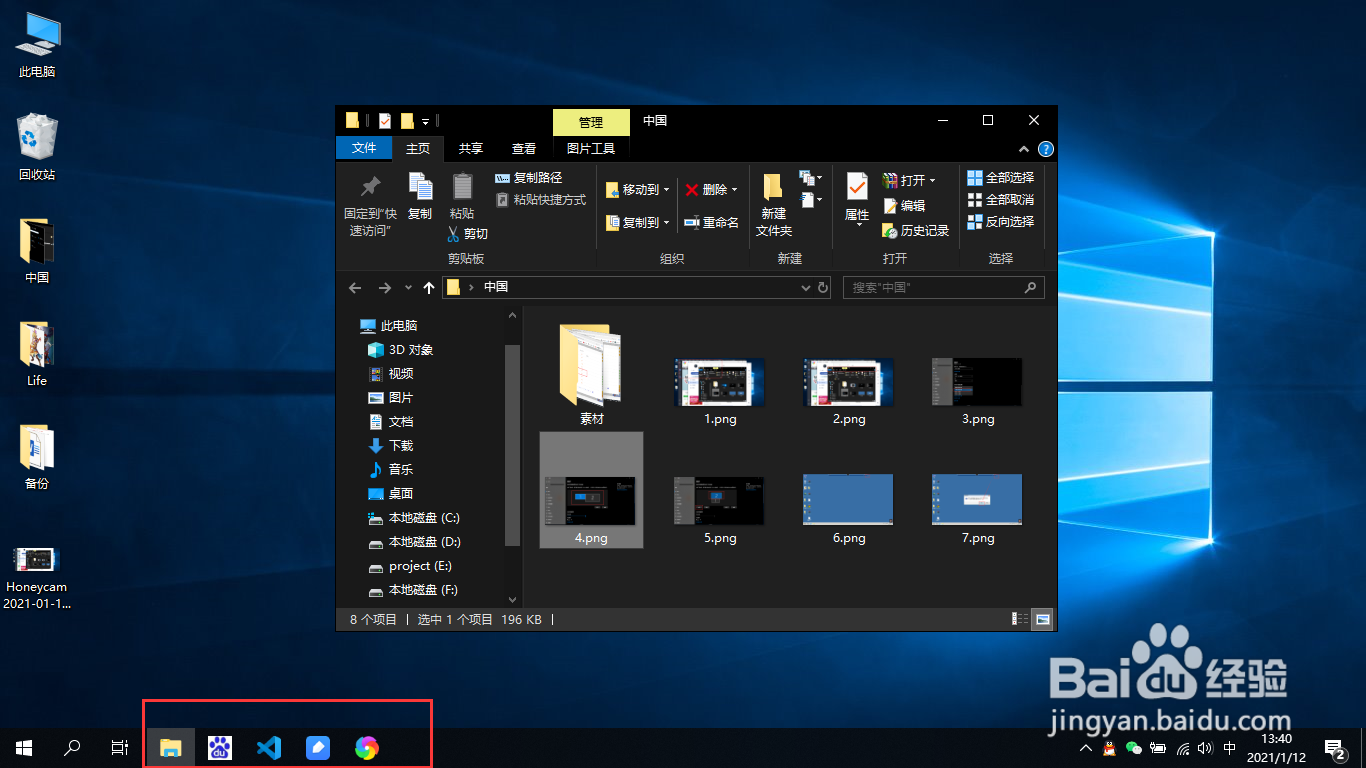Navigate back using the back arrow
Viewport: 1366px width, 768px height.
click(x=355, y=287)
